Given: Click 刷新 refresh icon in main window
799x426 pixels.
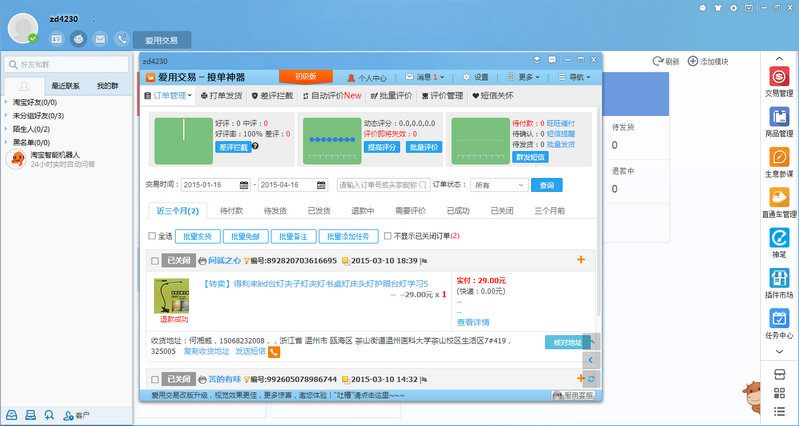Looking at the screenshot, I should point(658,61).
